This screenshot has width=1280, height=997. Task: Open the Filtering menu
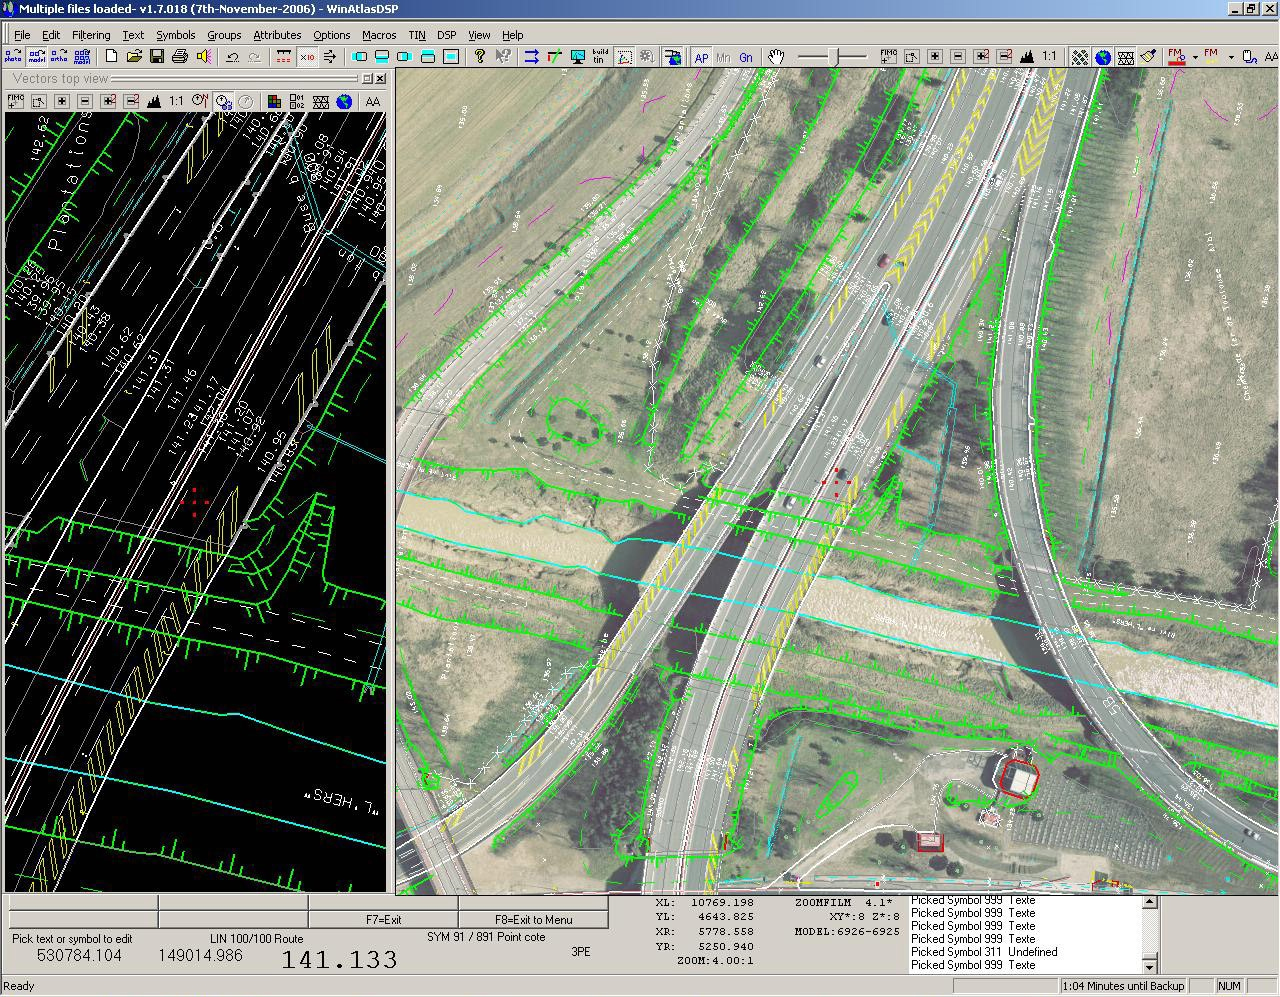point(91,34)
